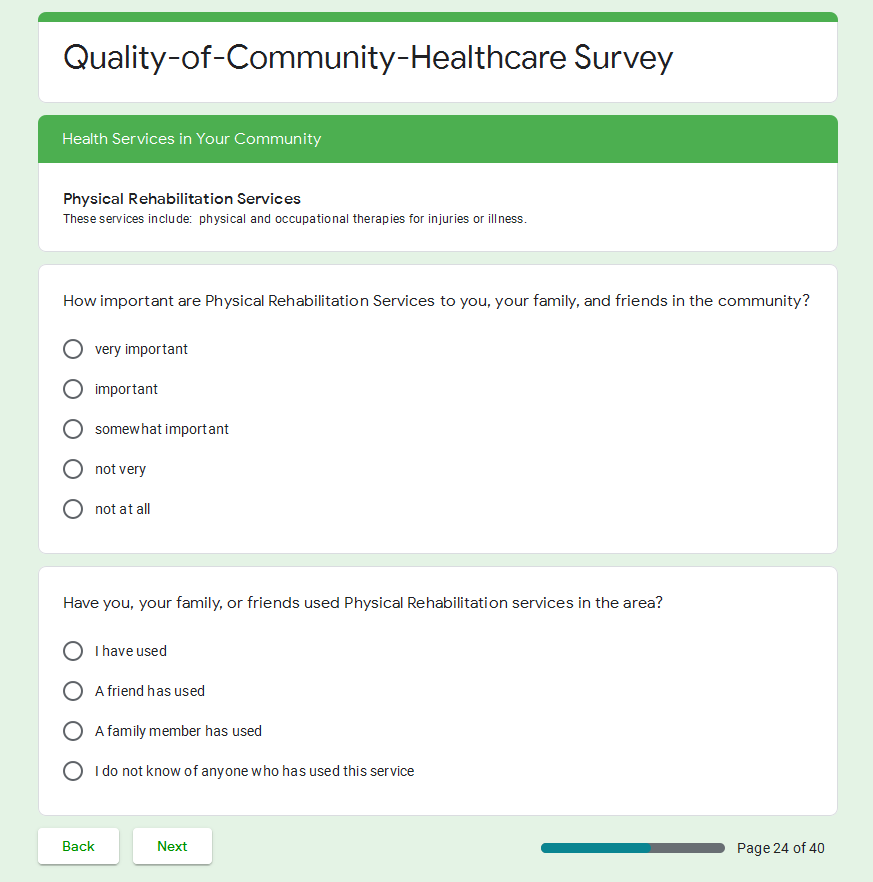The width and height of the screenshot is (873, 882).
Task: Go to the previous page with Back
Action: pyautogui.click(x=78, y=846)
